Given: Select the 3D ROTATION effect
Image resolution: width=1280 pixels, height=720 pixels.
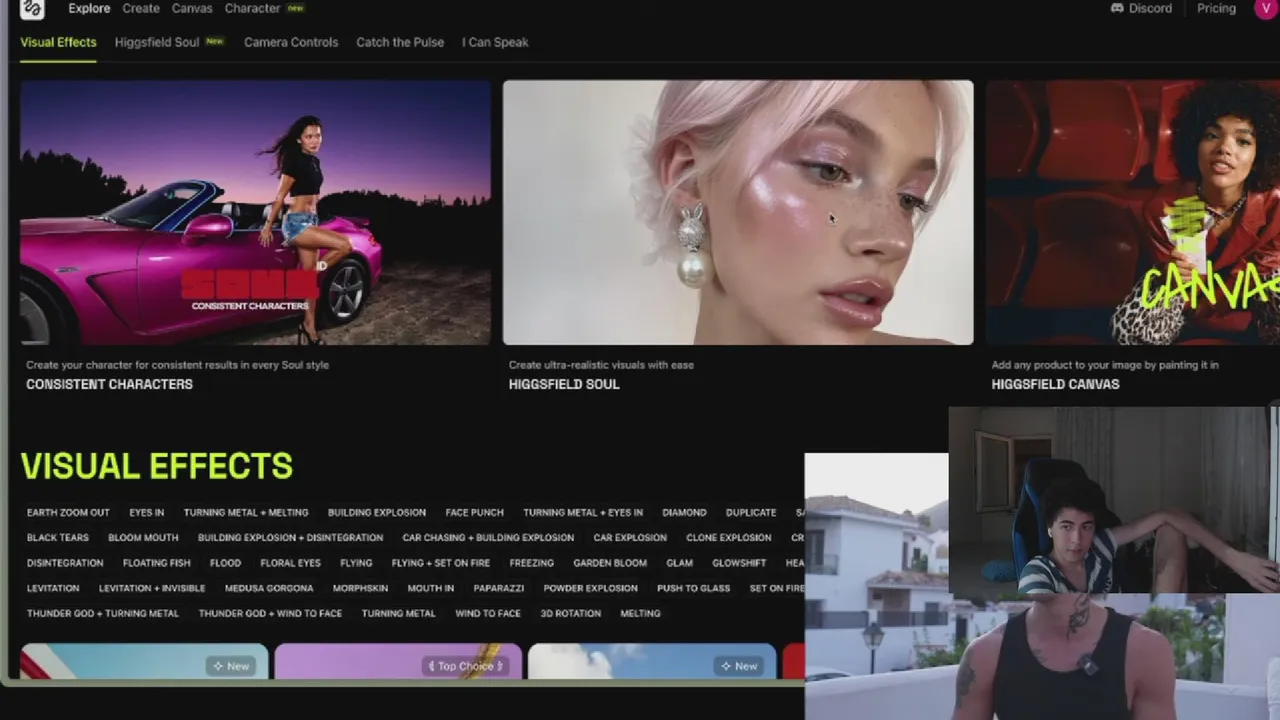Looking at the screenshot, I should (571, 613).
